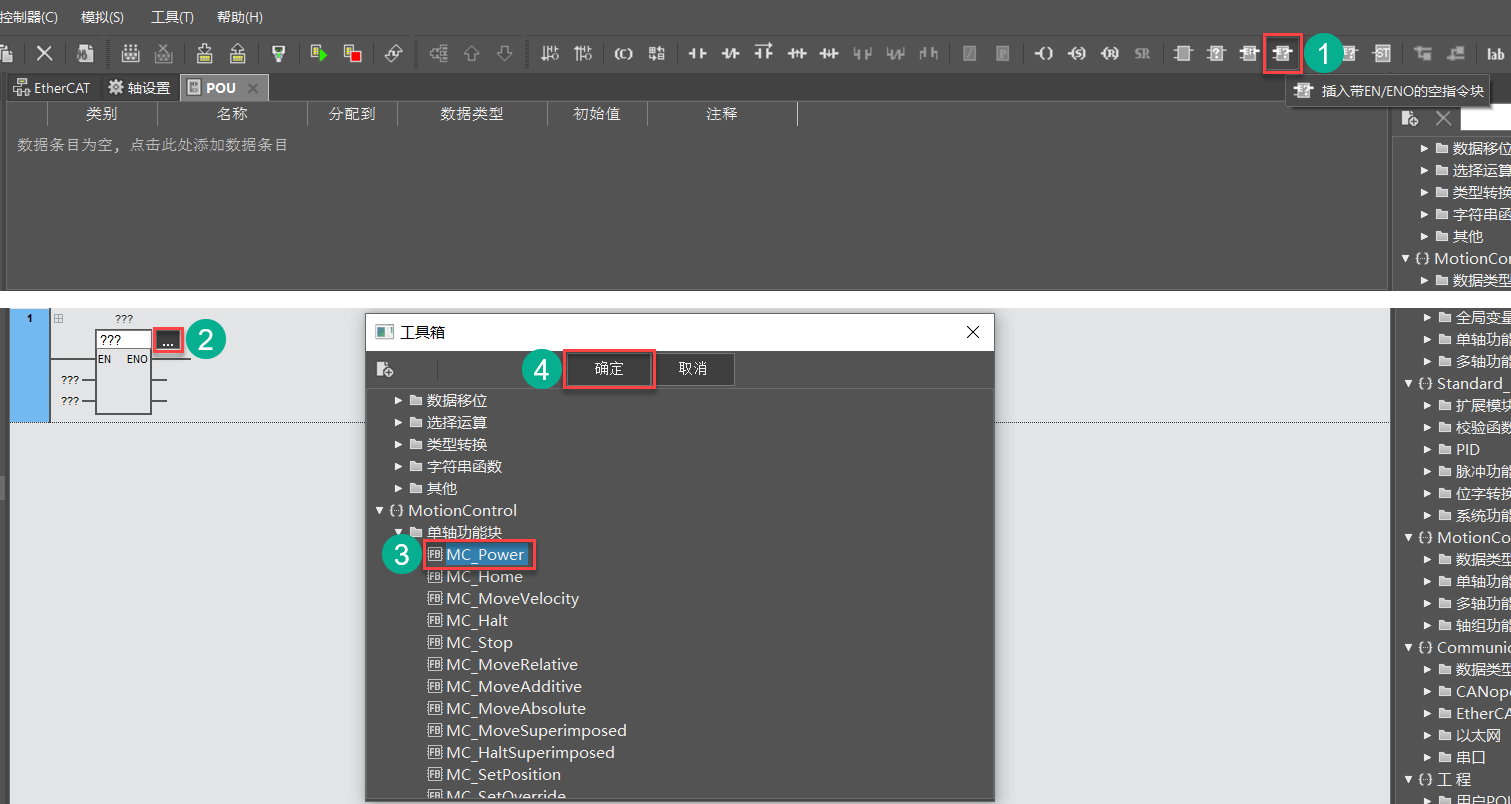Expand 以太网 folder in right panel
The width and height of the screenshot is (1511, 804).
coord(1425,735)
